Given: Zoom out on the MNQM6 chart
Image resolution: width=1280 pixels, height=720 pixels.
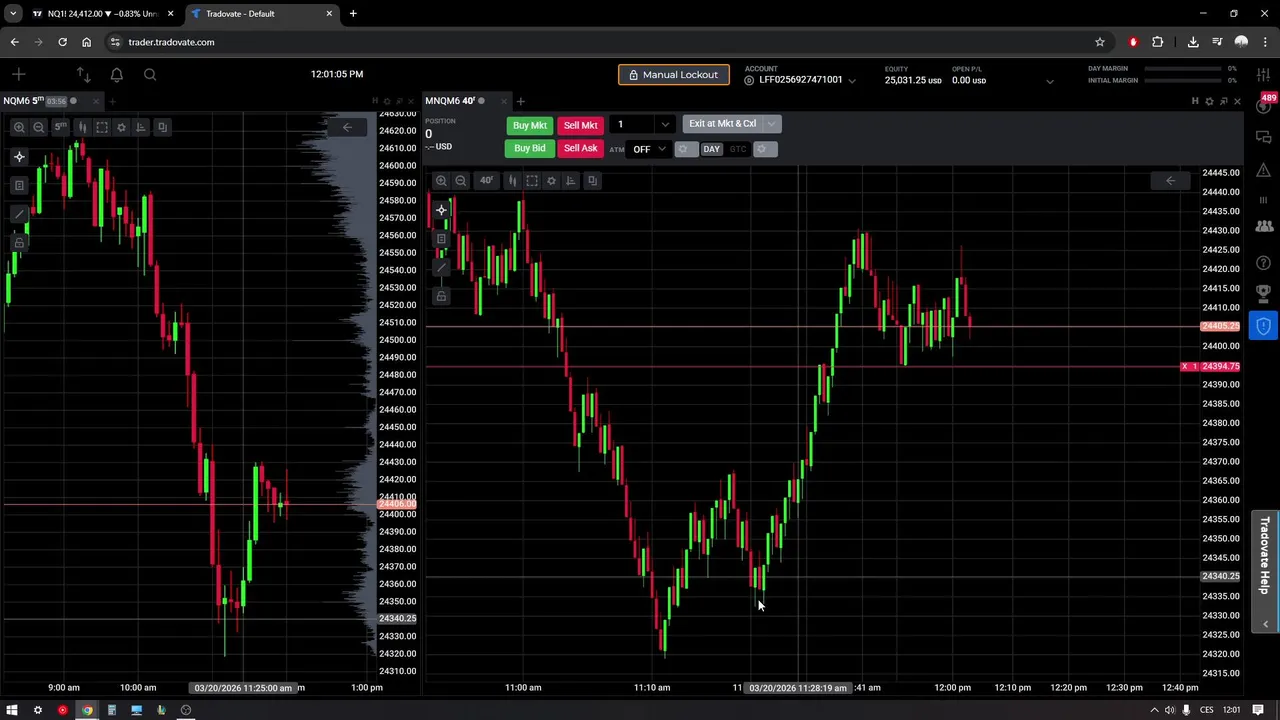Looking at the screenshot, I should click(460, 181).
